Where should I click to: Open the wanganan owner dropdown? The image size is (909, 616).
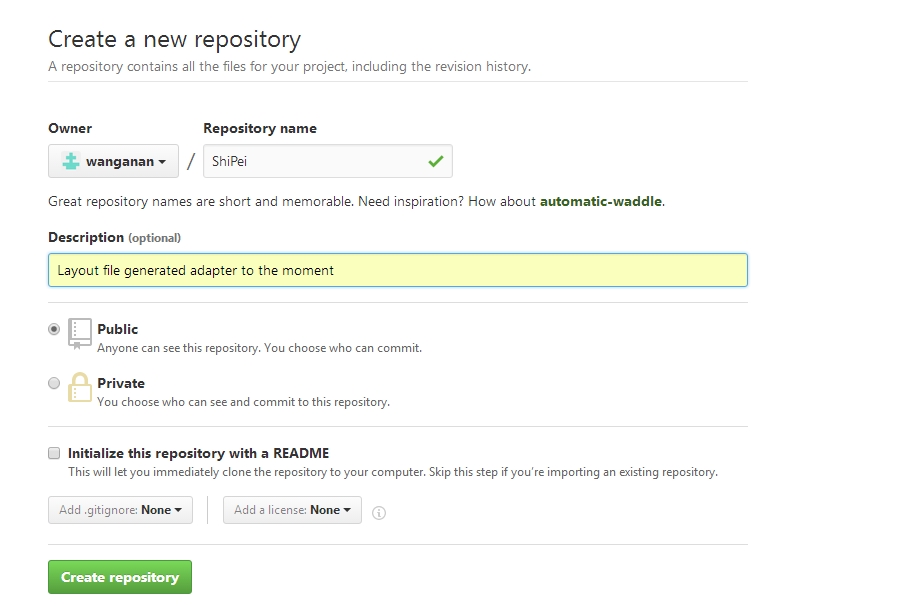click(113, 161)
